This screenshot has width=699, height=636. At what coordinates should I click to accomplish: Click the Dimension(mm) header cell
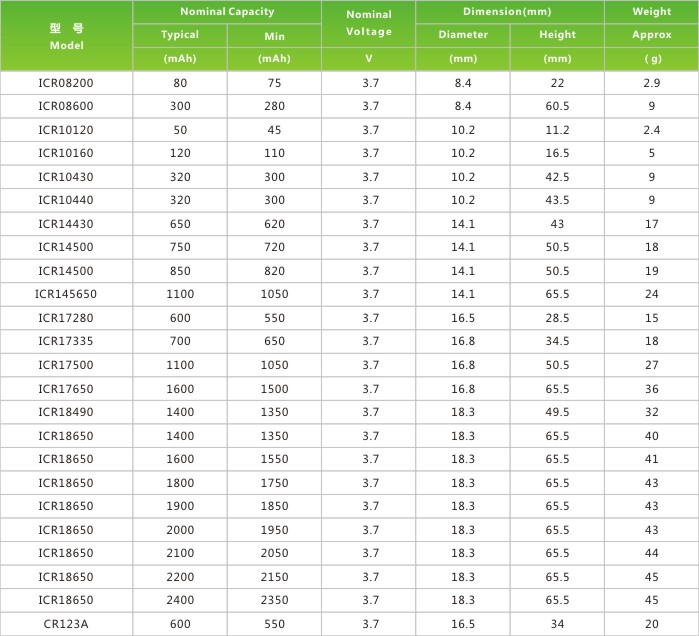(x=510, y=12)
